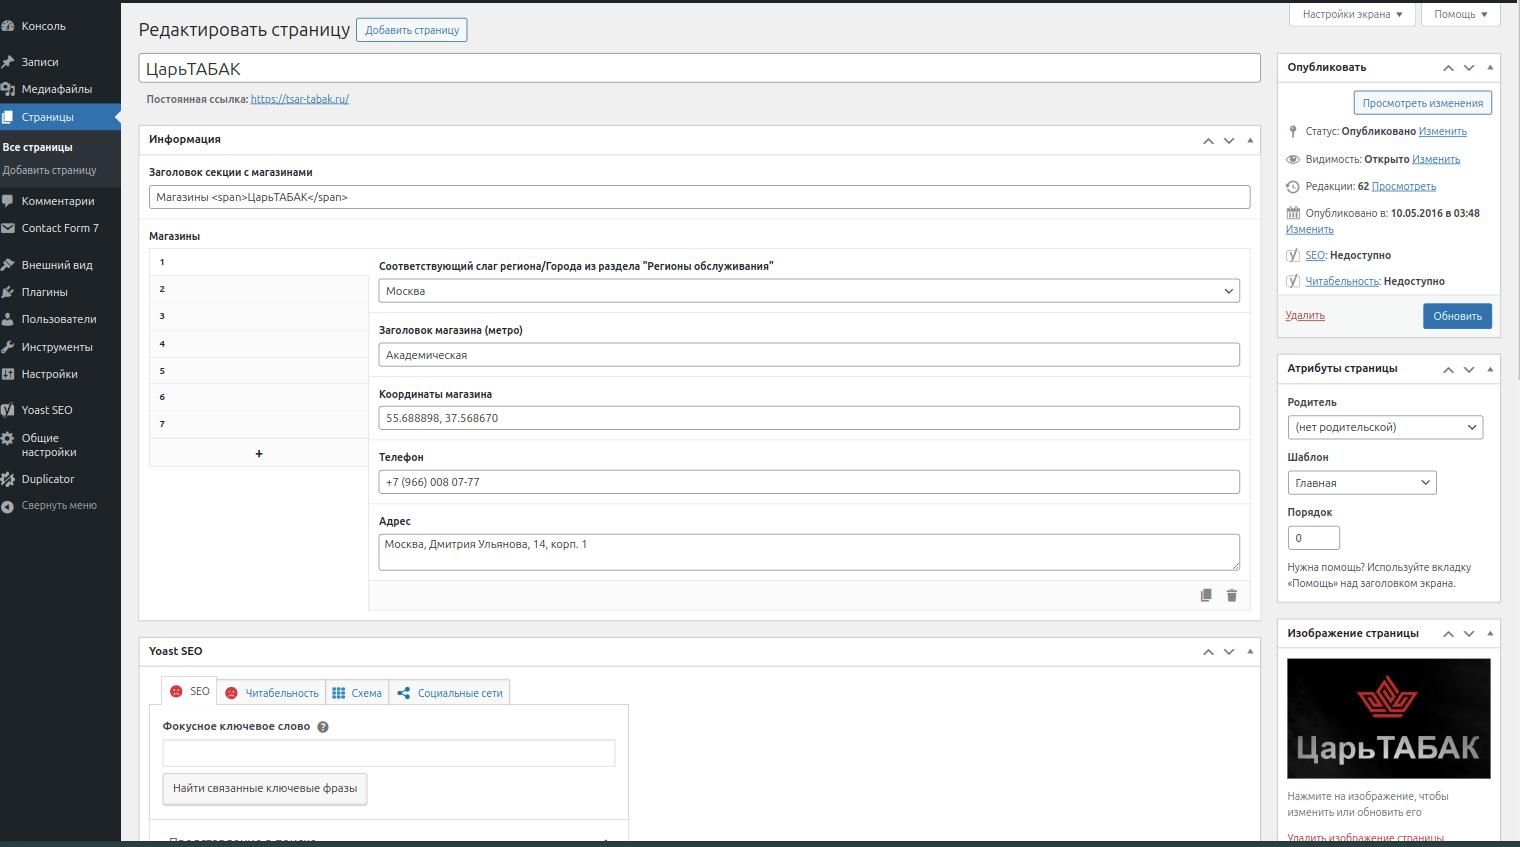Click Добавить страницу button near title

click(x=412, y=30)
